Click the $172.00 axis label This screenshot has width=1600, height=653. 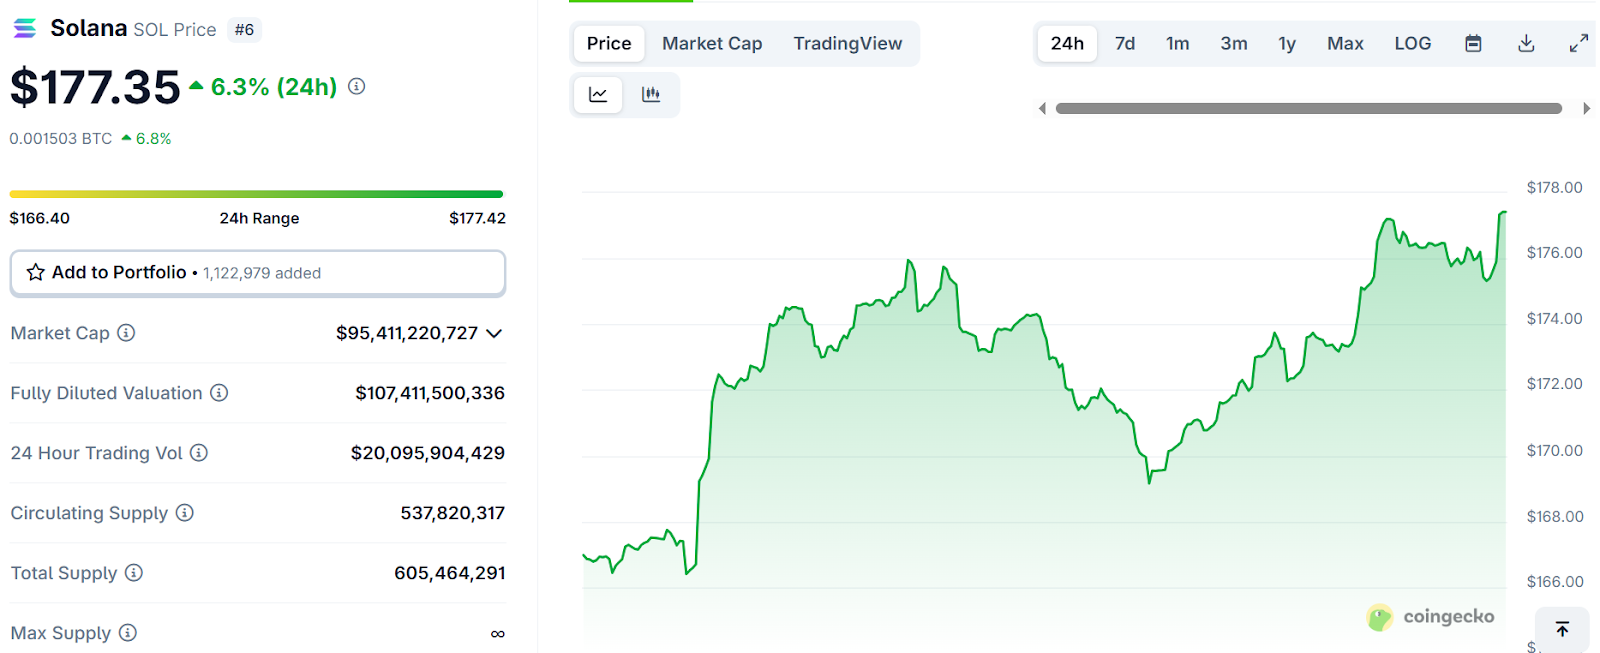coord(1555,384)
